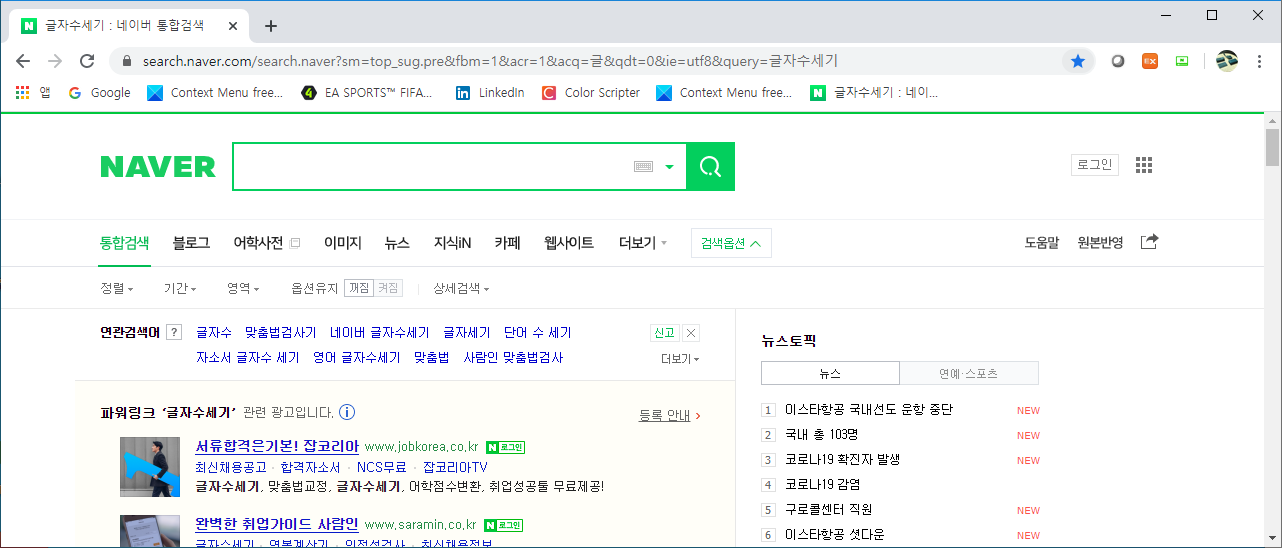This screenshot has height=548, width=1282.
Task: Open the Google bookmark
Action: click(99, 93)
